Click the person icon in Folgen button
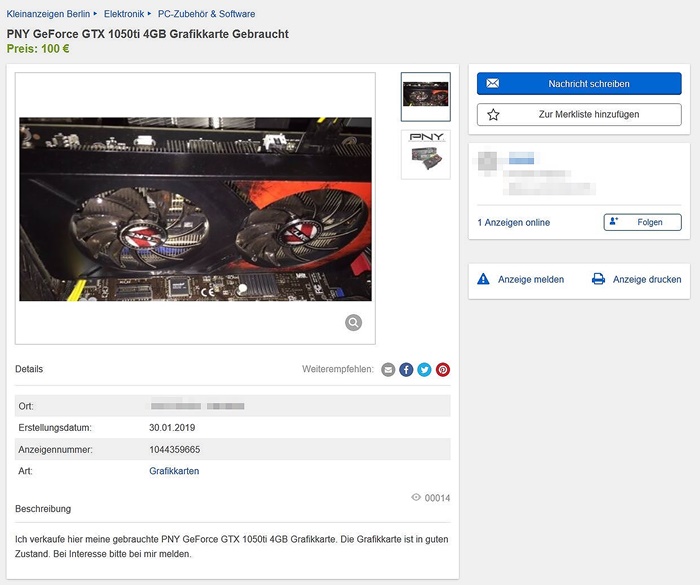Viewport: 700px width, 585px height. tap(614, 221)
